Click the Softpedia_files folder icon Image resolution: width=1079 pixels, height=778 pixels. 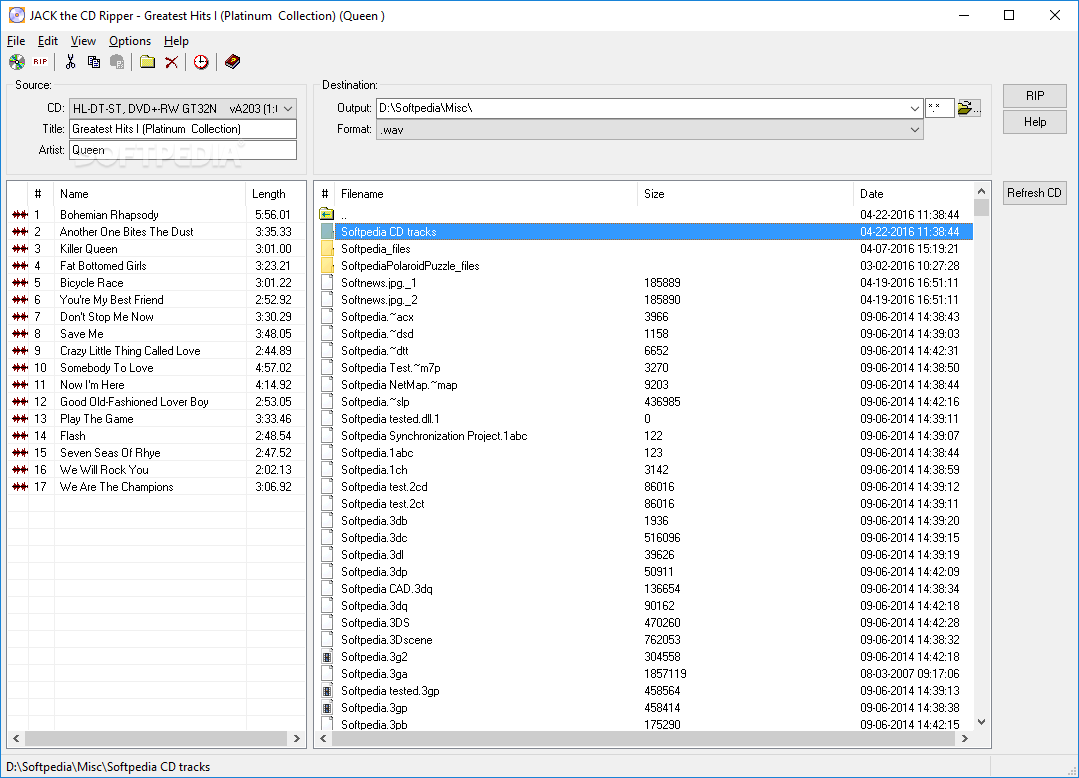(x=327, y=248)
